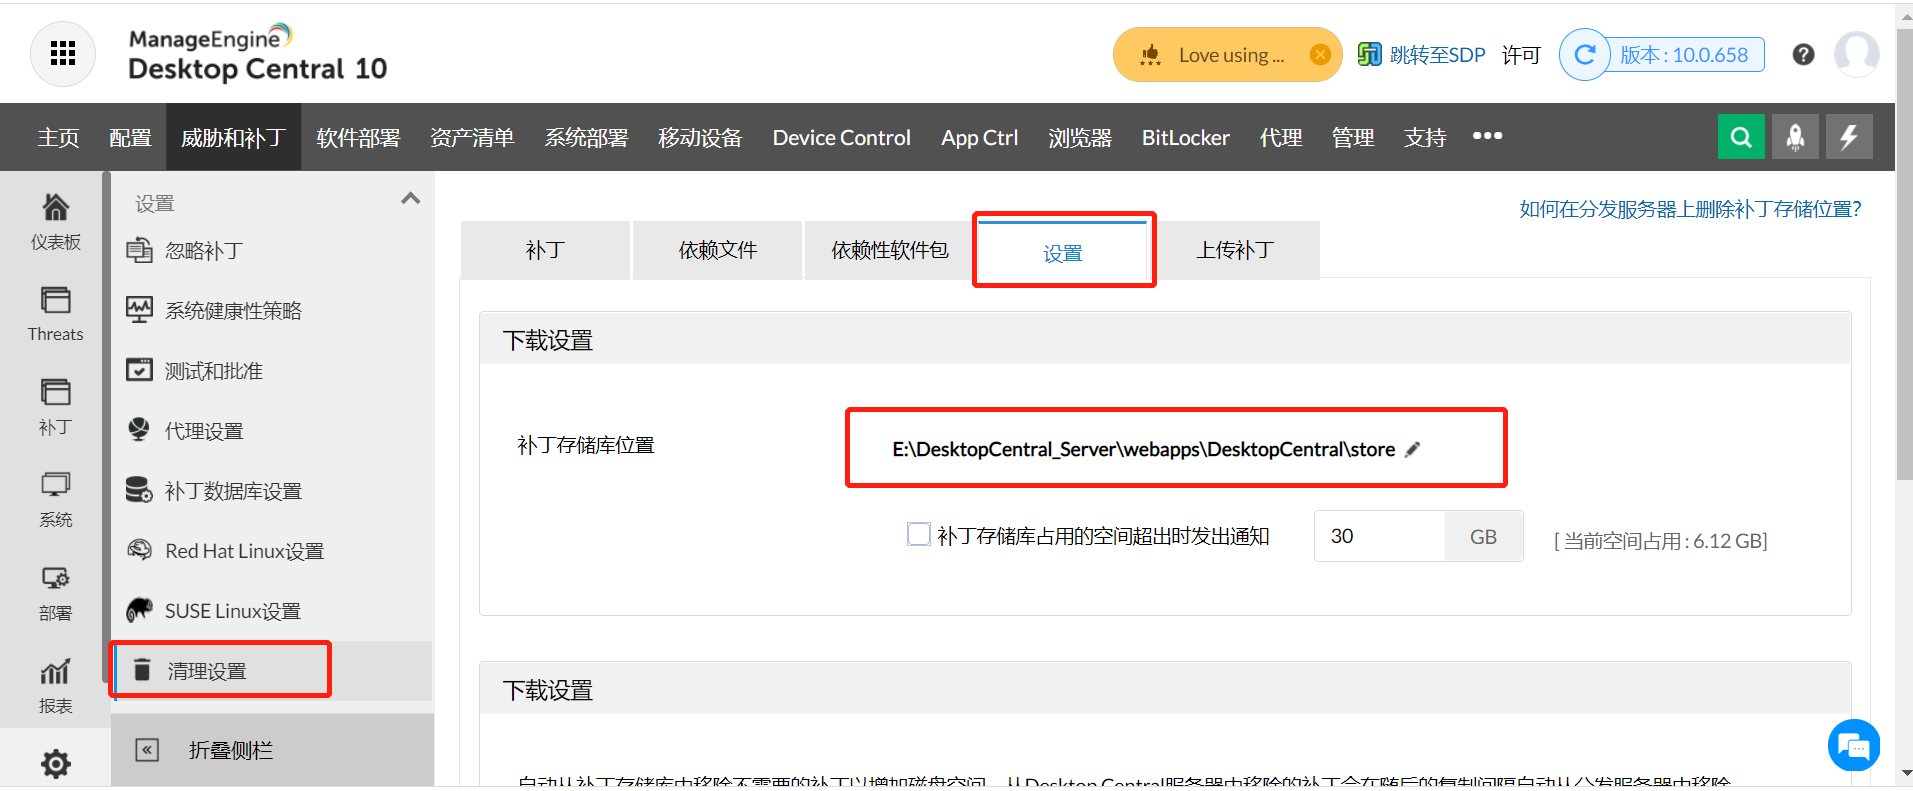This screenshot has height=791, width=1913.
Task: Click the Love using feedback banner
Action: [1227, 55]
